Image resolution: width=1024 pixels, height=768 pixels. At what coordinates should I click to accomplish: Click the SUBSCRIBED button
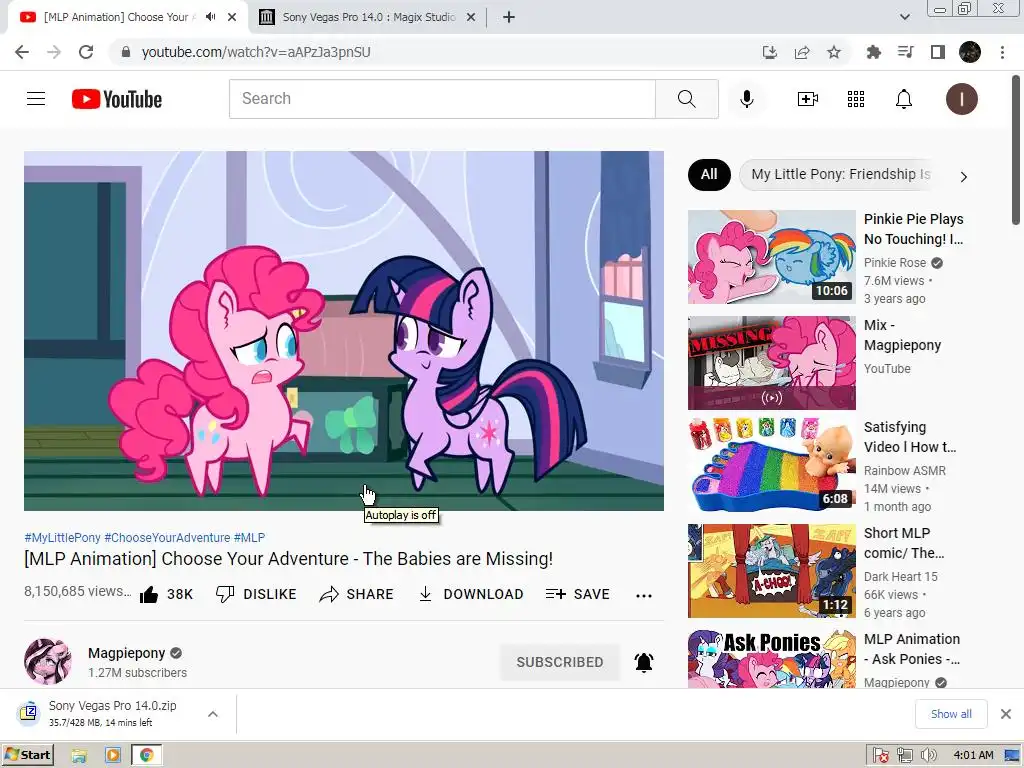point(560,662)
